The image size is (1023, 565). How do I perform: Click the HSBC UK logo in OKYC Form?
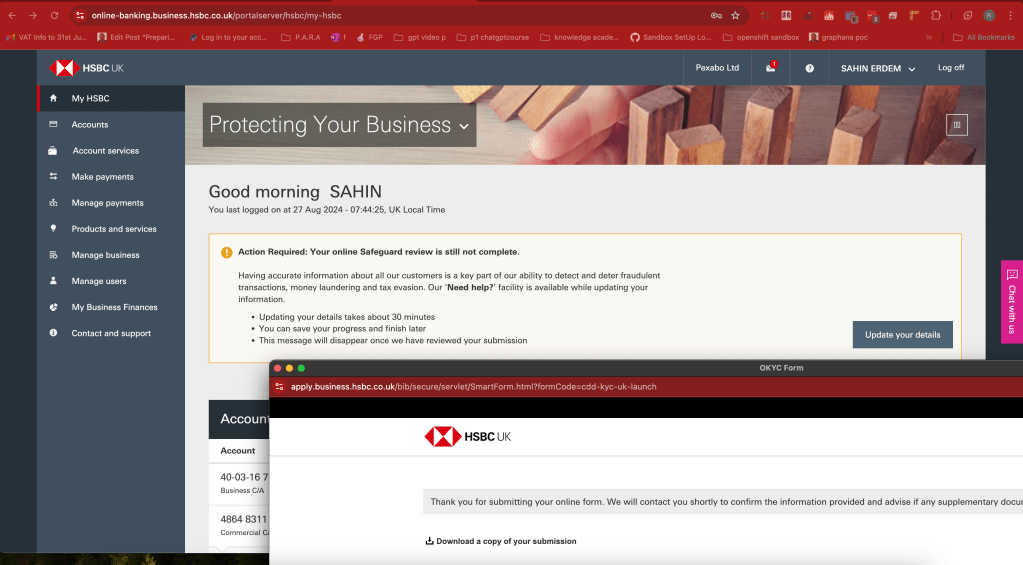(x=467, y=436)
